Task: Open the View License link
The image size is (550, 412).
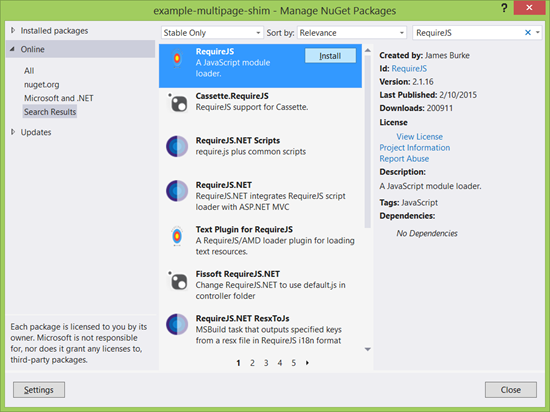Action: tap(420, 136)
